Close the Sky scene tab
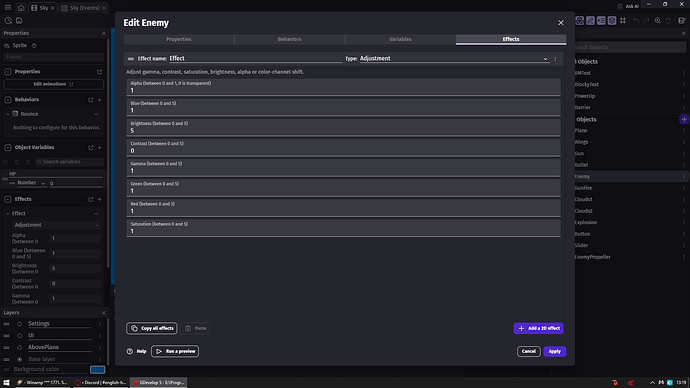Screen dimensions: 690x388 (52, 8)
